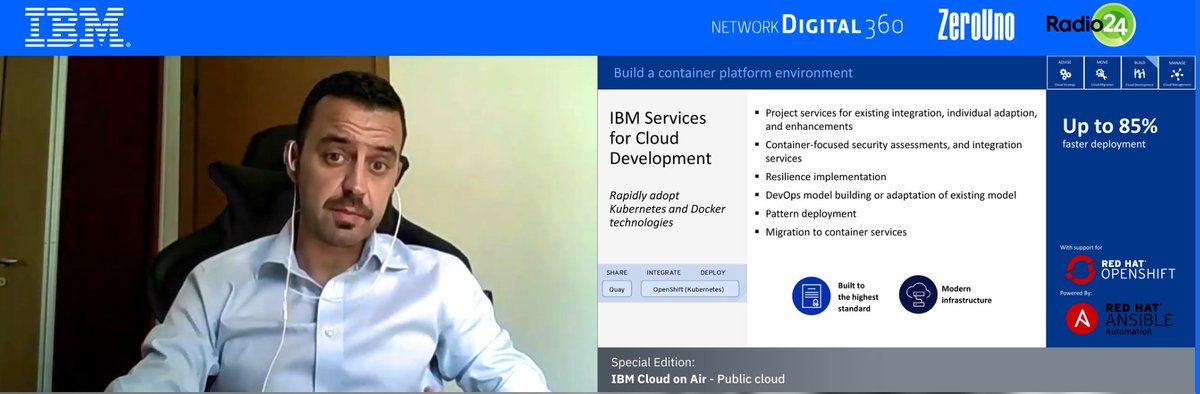
Task: Click the Built to the highest standard icon
Action: (x=812, y=295)
